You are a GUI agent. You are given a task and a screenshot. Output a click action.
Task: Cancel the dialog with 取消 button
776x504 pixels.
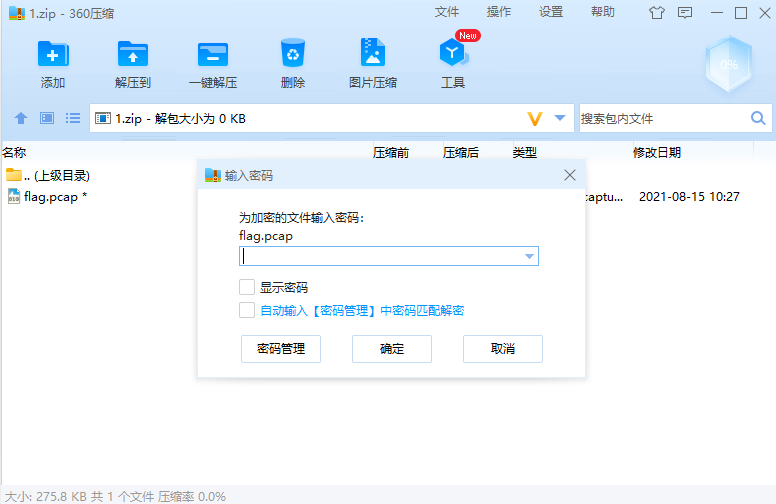503,349
